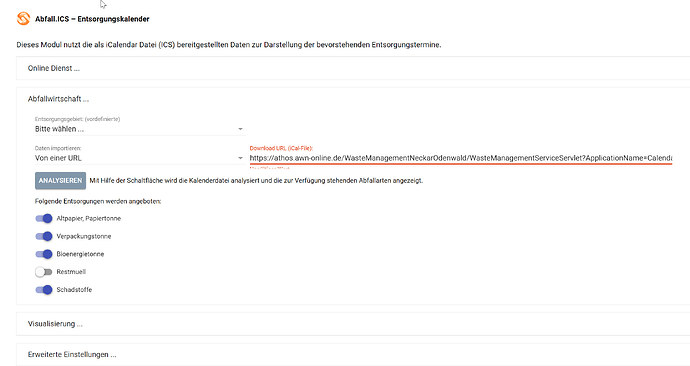Focus the Download URL input field
The height and width of the screenshot is (366, 690).
pos(461,158)
